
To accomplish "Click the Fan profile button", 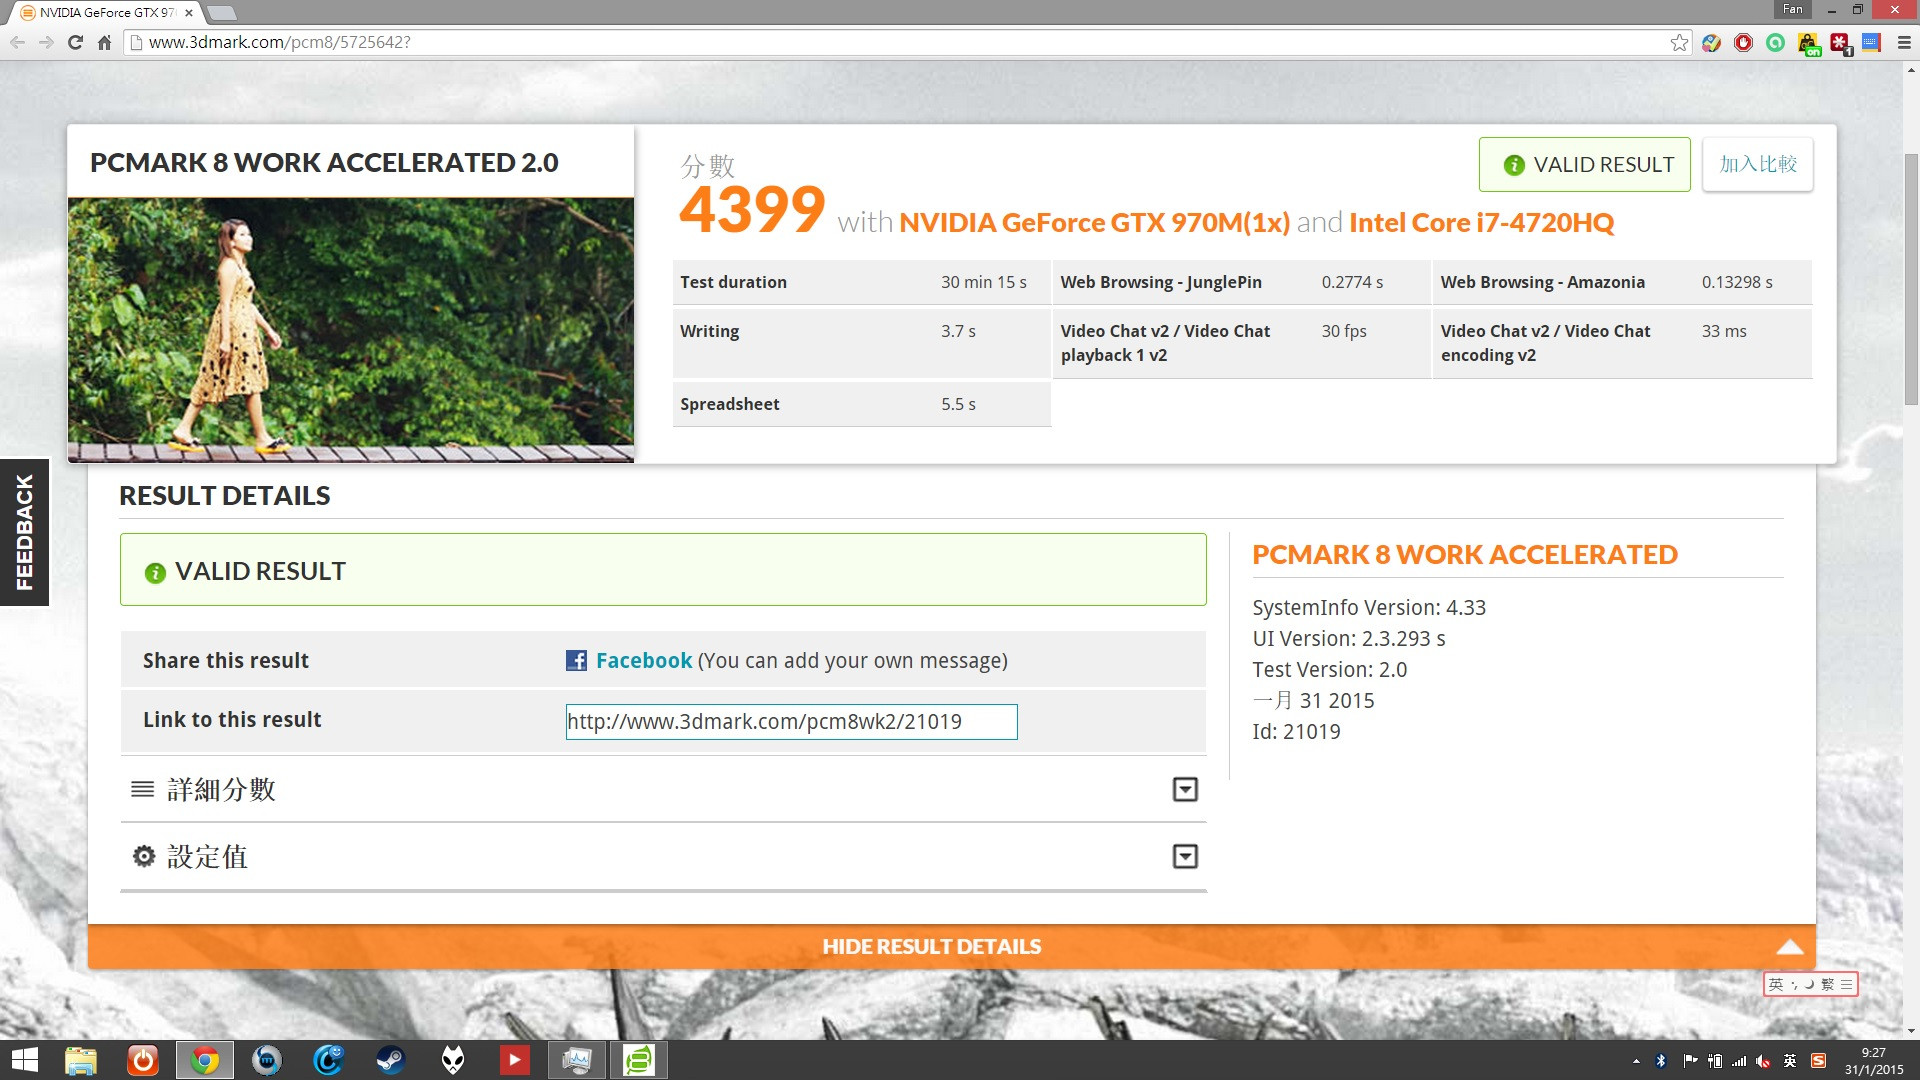I will (x=1793, y=9).
